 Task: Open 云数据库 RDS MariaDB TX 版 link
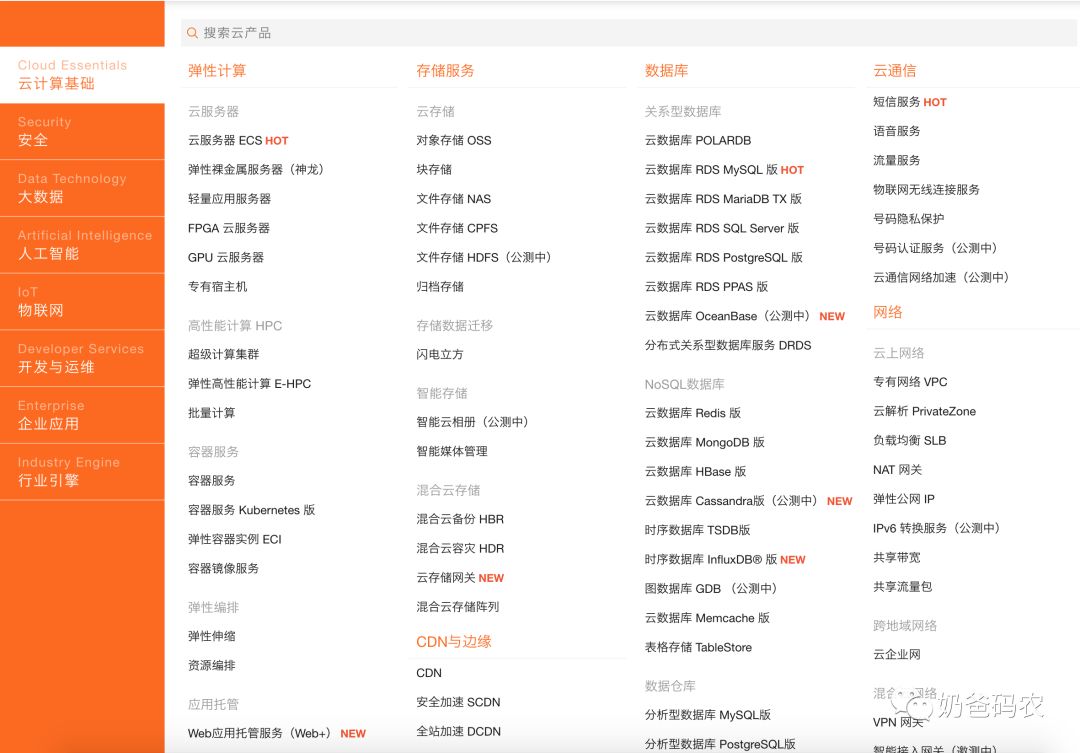tap(723, 199)
